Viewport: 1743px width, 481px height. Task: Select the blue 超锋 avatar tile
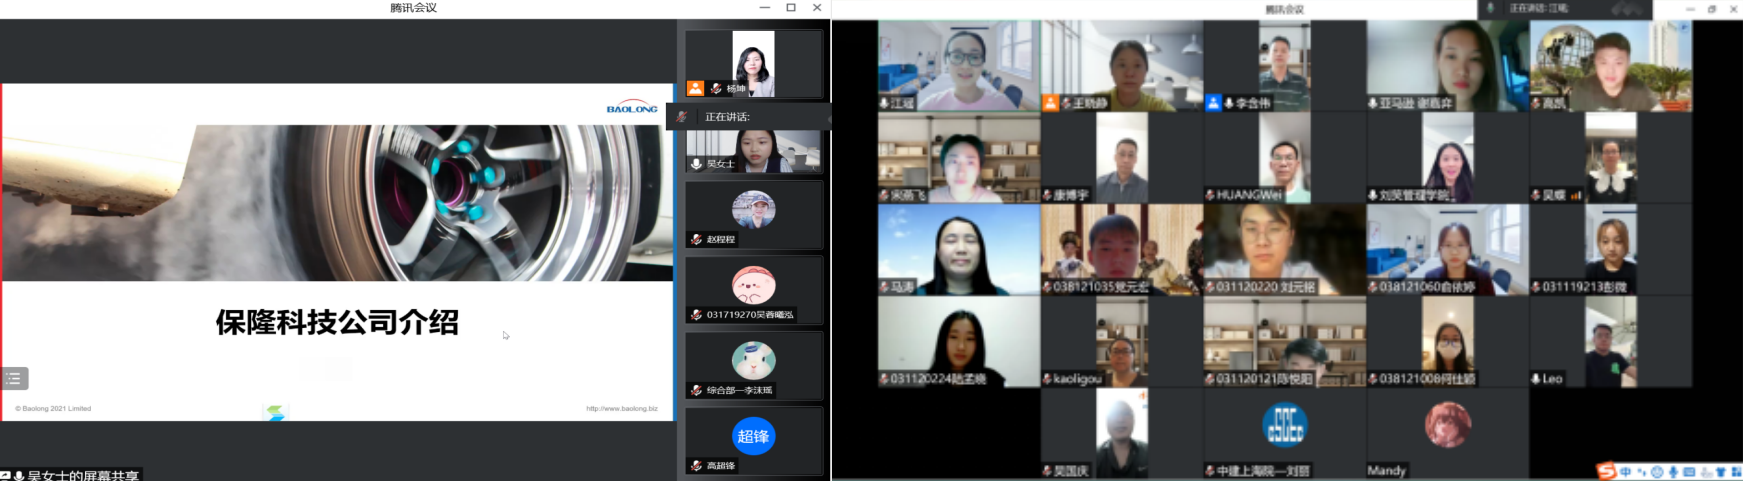coord(753,440)
